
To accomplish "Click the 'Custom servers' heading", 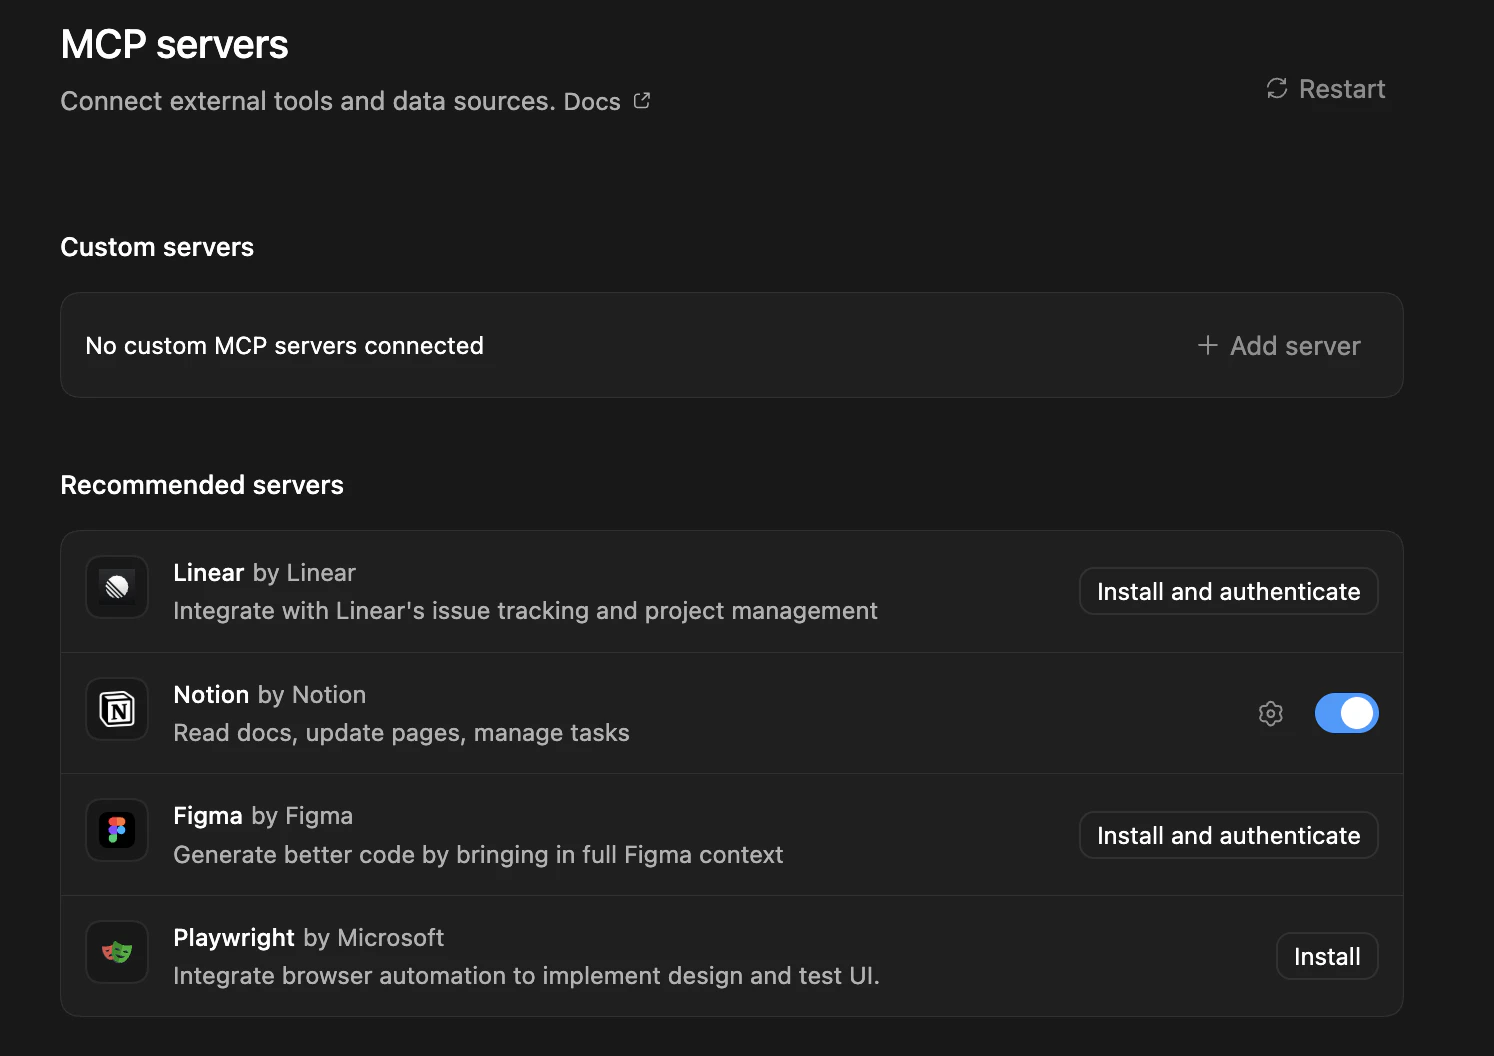I will pyautogui.click(x=157, y=247).
